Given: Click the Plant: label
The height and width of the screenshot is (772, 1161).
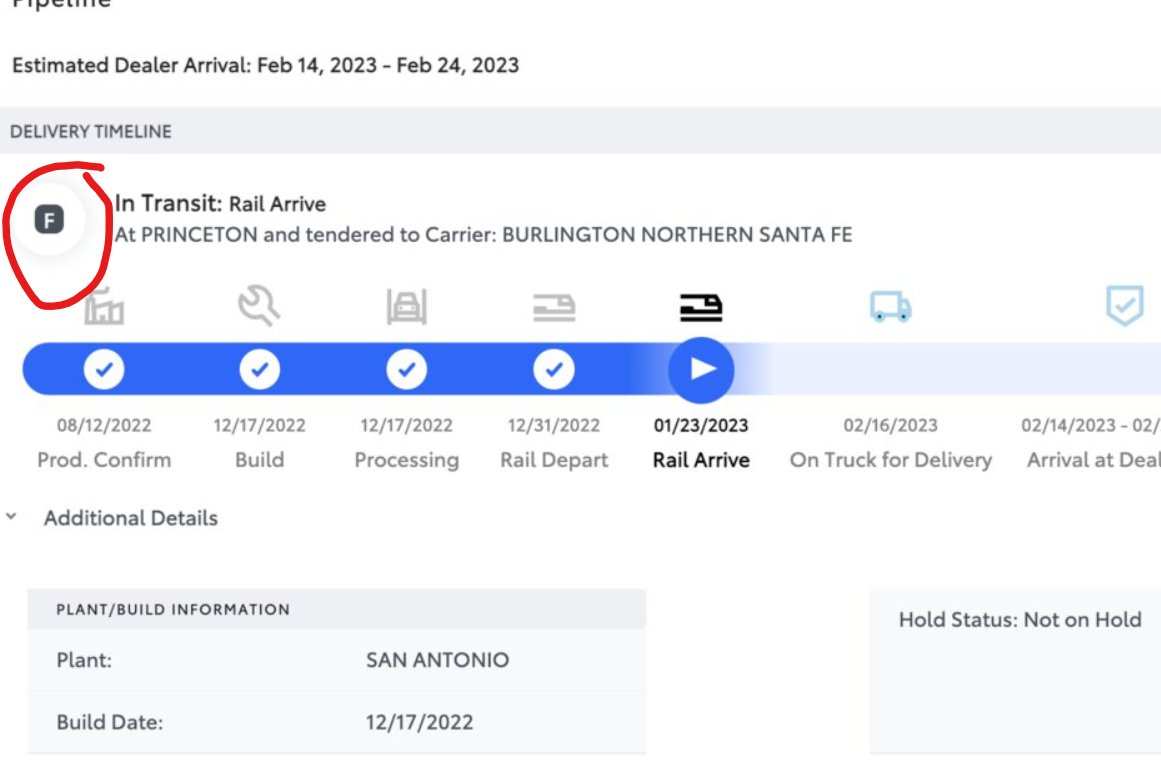Looking at the screenshot, I should tap(84, 660).
